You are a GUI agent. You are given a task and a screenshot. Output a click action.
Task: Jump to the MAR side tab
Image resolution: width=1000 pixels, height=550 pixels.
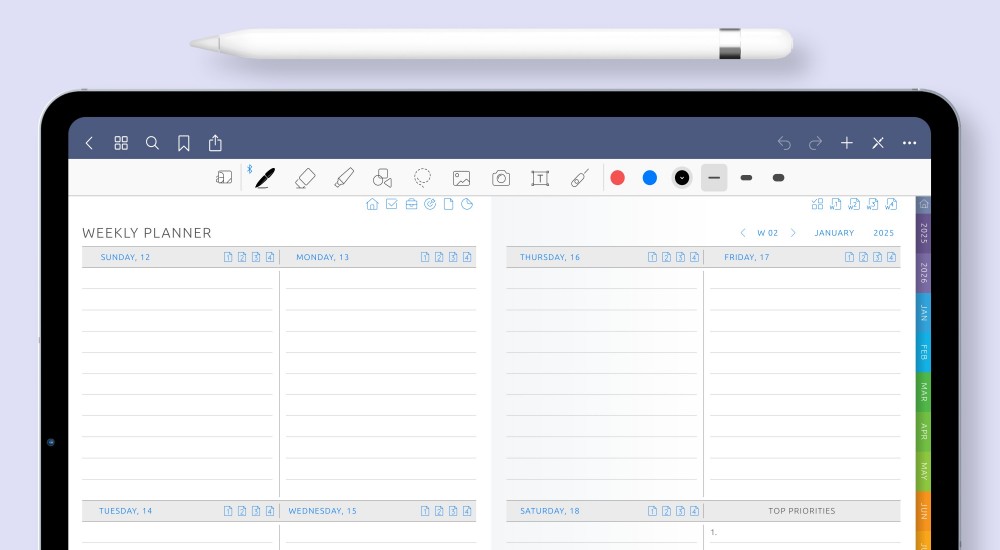pos(923,391)
